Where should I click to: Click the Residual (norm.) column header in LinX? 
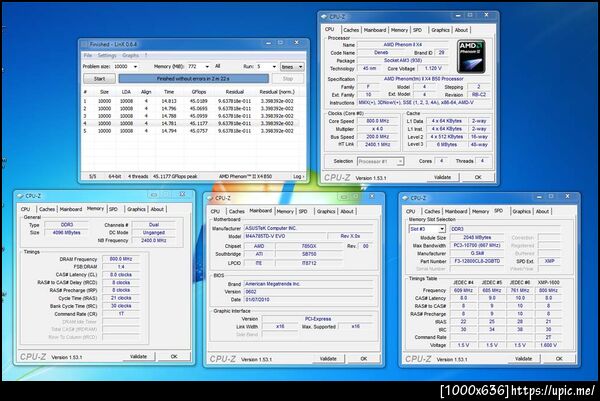pyautogui.click(x=277, y=92)
